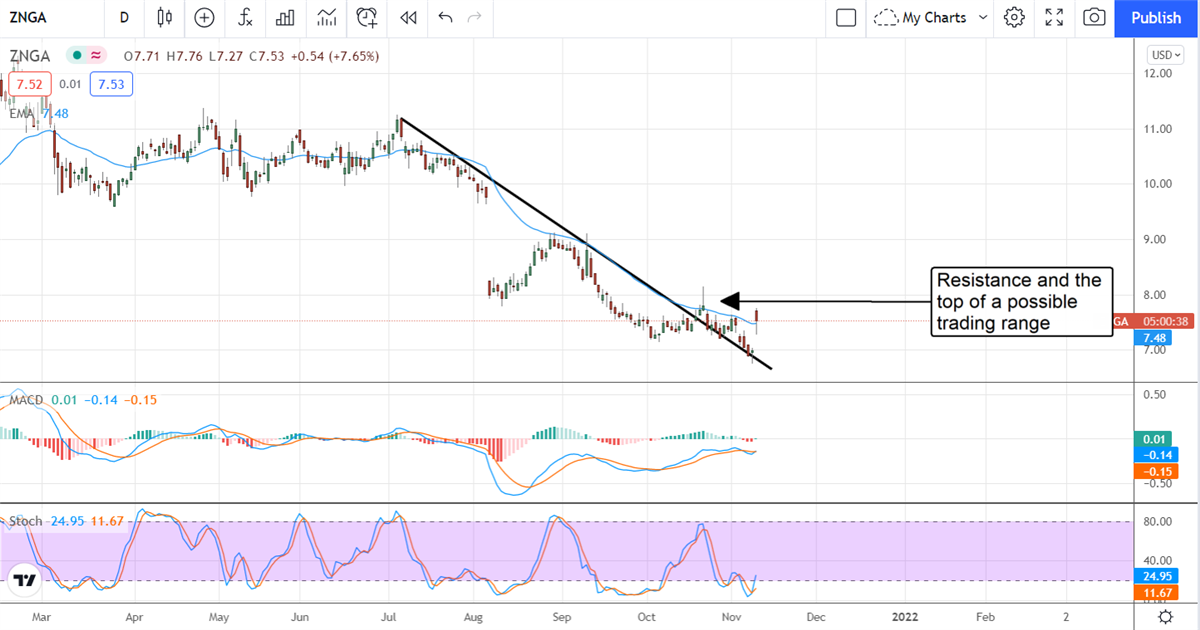Start bar replay with the rewind icon
This screenshot has width=1200, height=630.
point(407,18)
